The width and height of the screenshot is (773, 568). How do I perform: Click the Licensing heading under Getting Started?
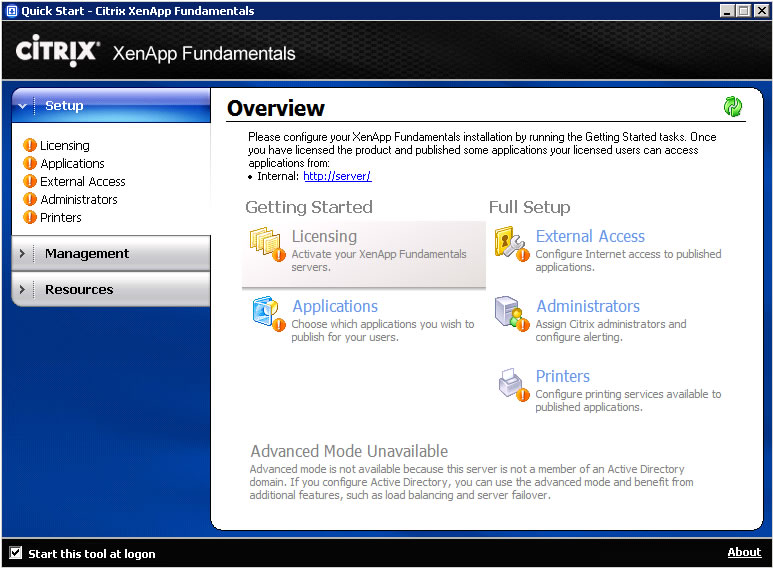pos(324,236)
